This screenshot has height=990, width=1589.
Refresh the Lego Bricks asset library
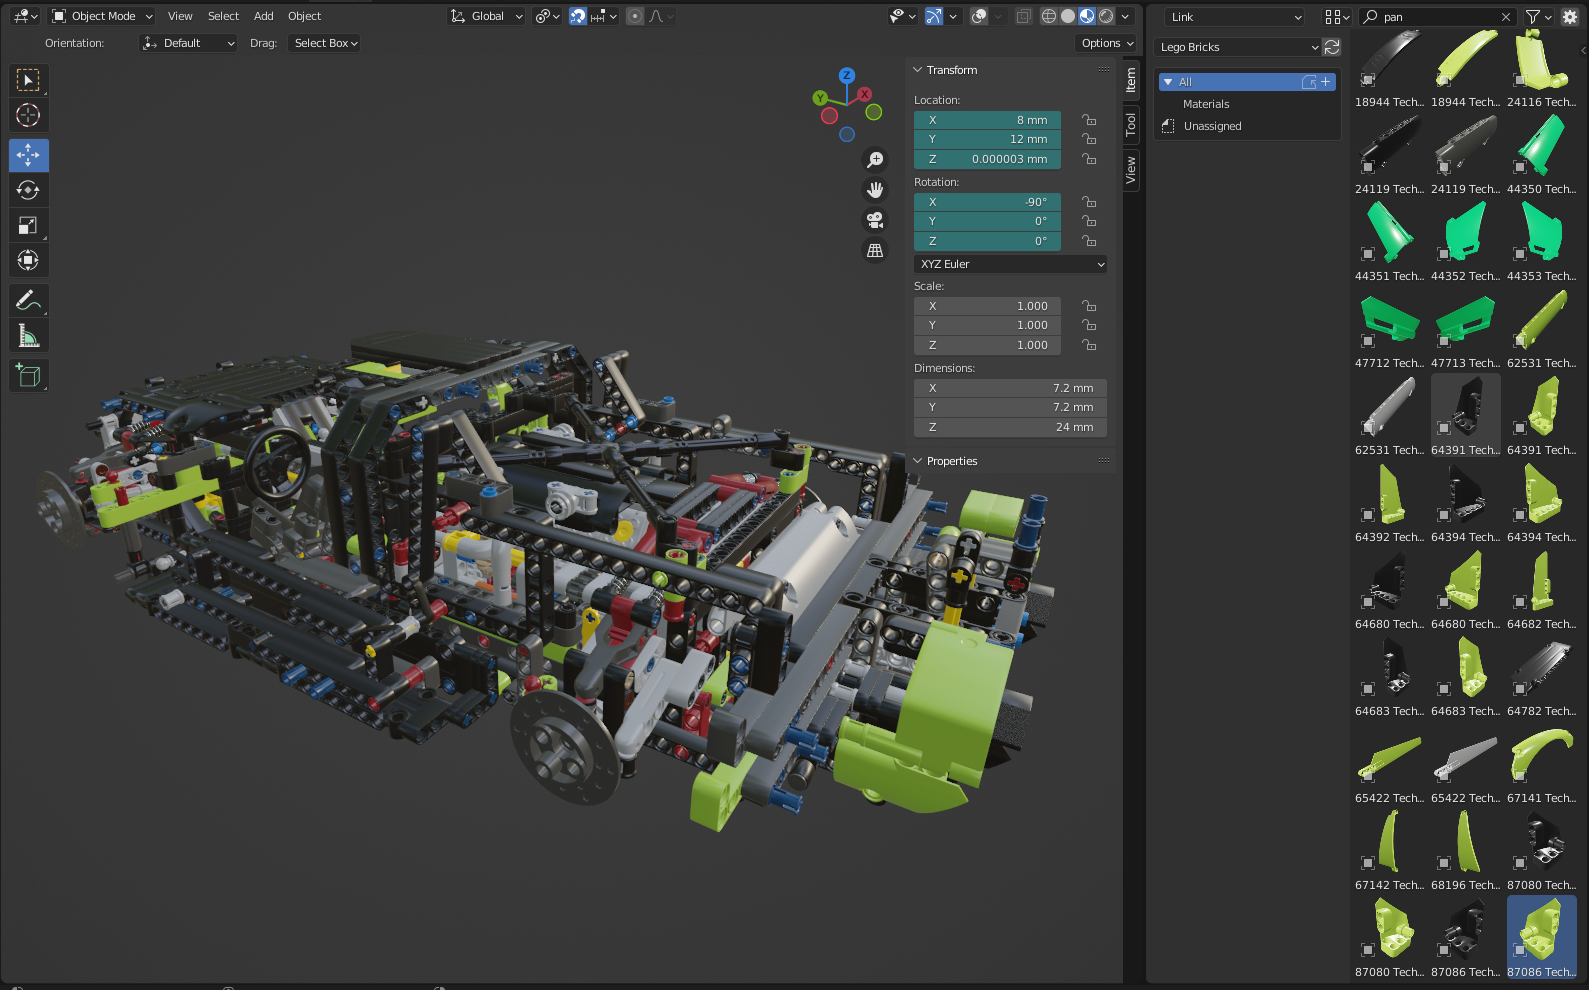tap(1331, 47)
